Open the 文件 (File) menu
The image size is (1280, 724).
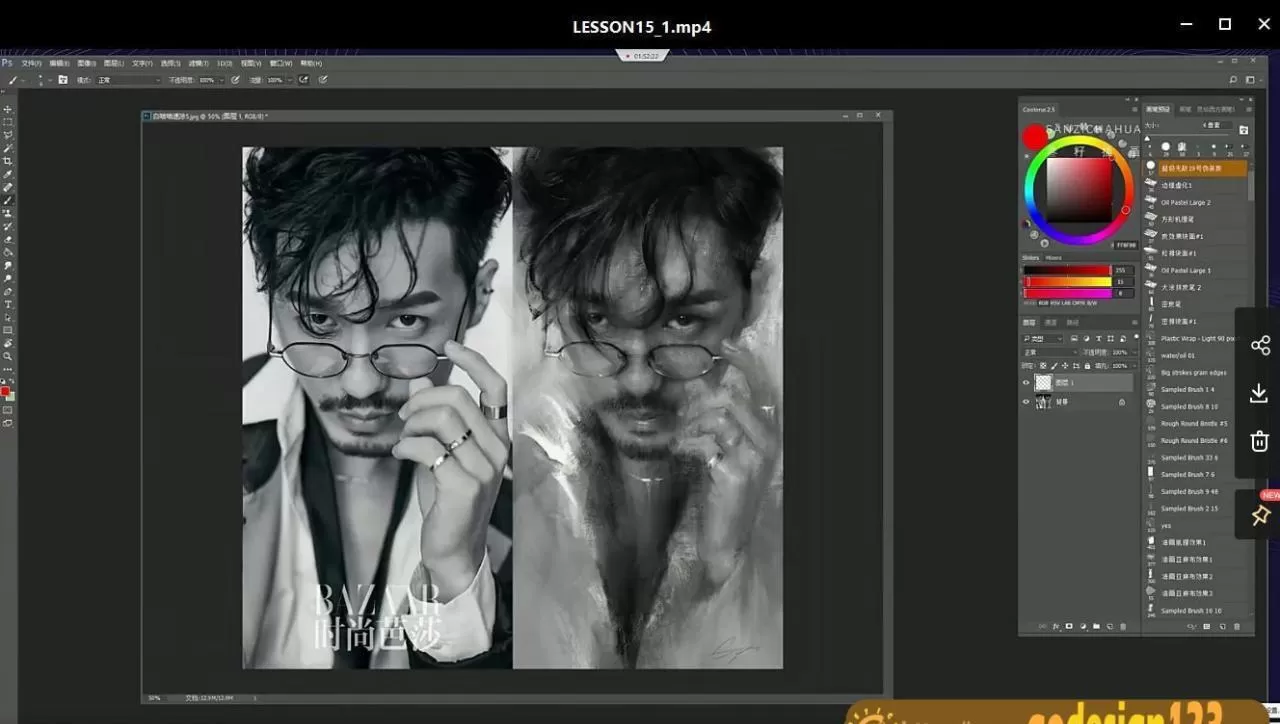[x=31, y=63]
